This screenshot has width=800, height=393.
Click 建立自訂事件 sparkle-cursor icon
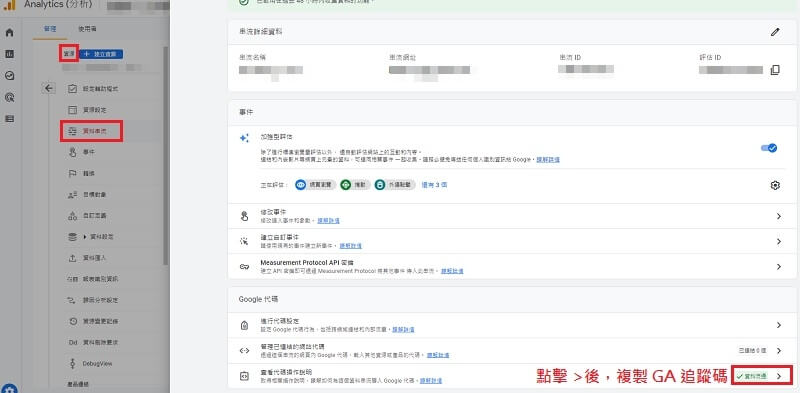click(244, 241)
